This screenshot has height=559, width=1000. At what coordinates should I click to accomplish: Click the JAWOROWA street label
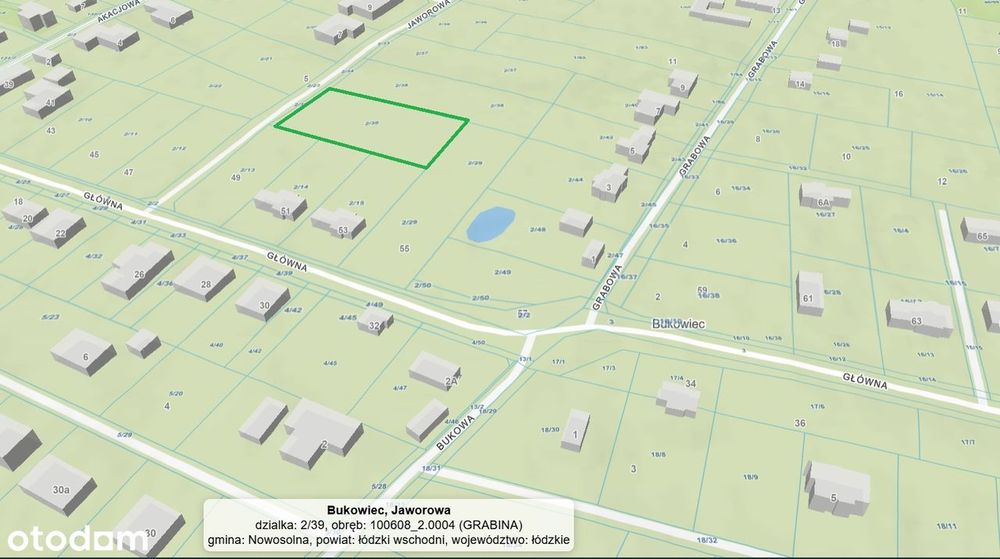click(x=429, y=13)
